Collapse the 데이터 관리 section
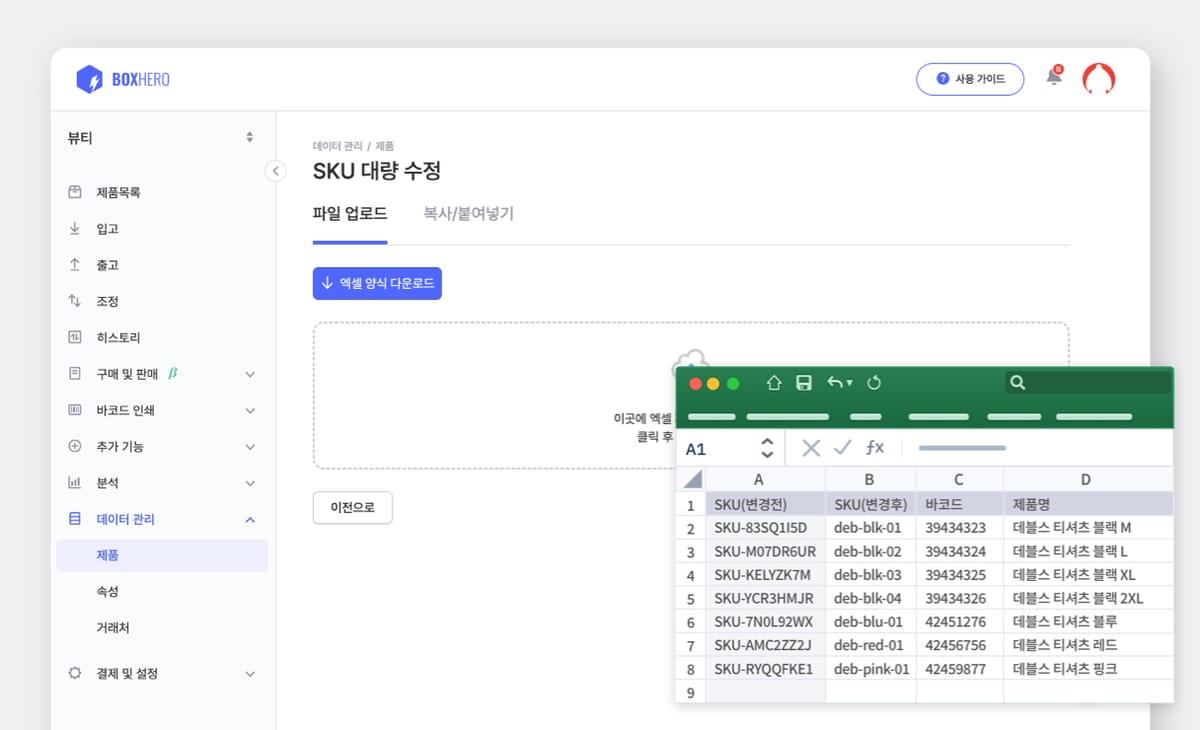 pos(162,519)
